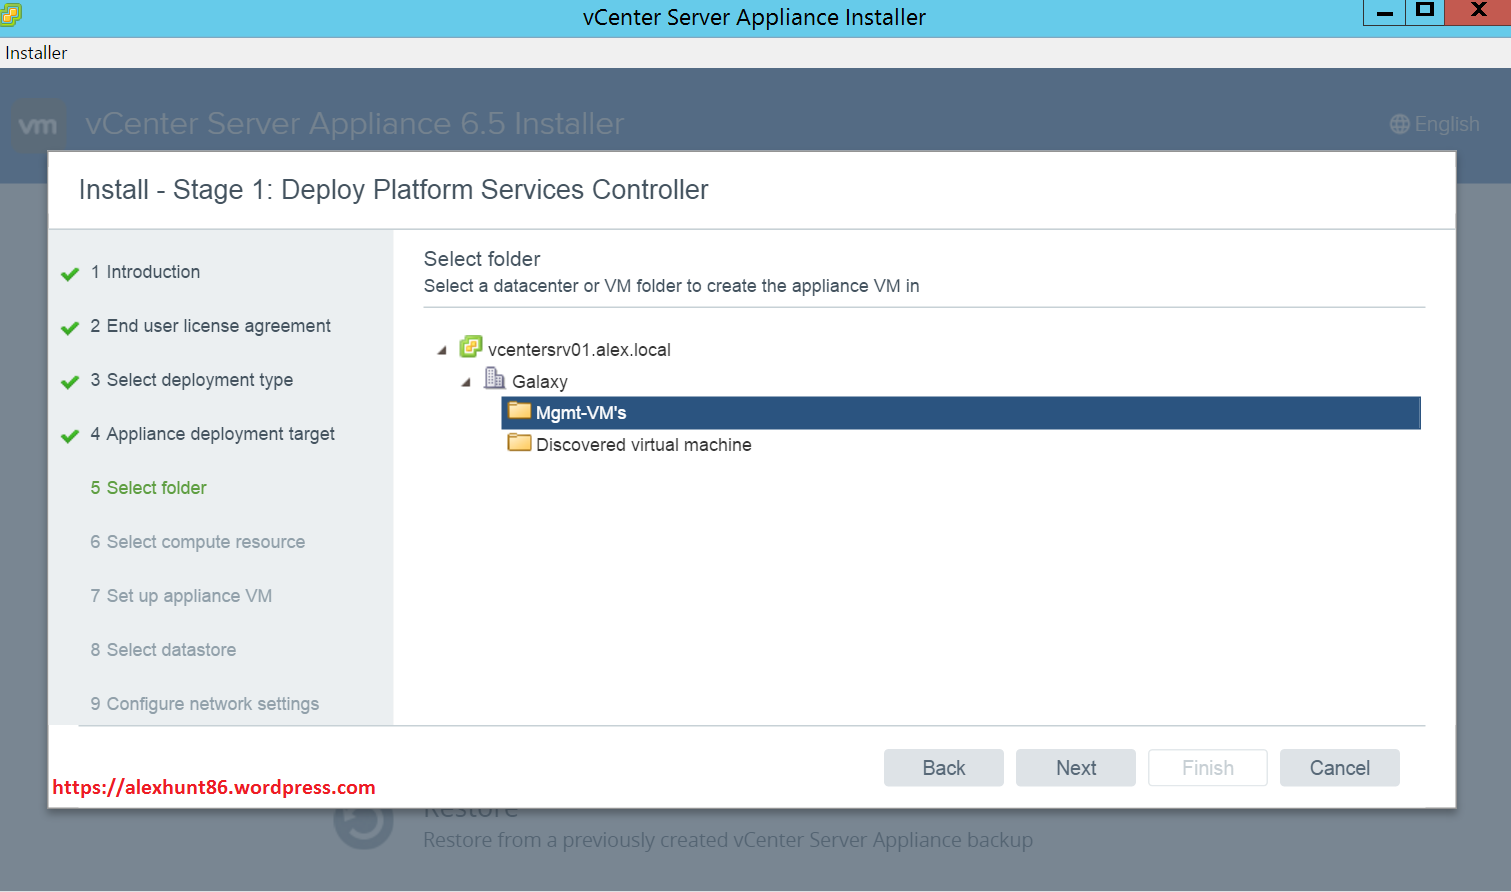This screenshot has height=892, width=1511.
Task: Open the Installer menu
Action: [x=36, y=53]
